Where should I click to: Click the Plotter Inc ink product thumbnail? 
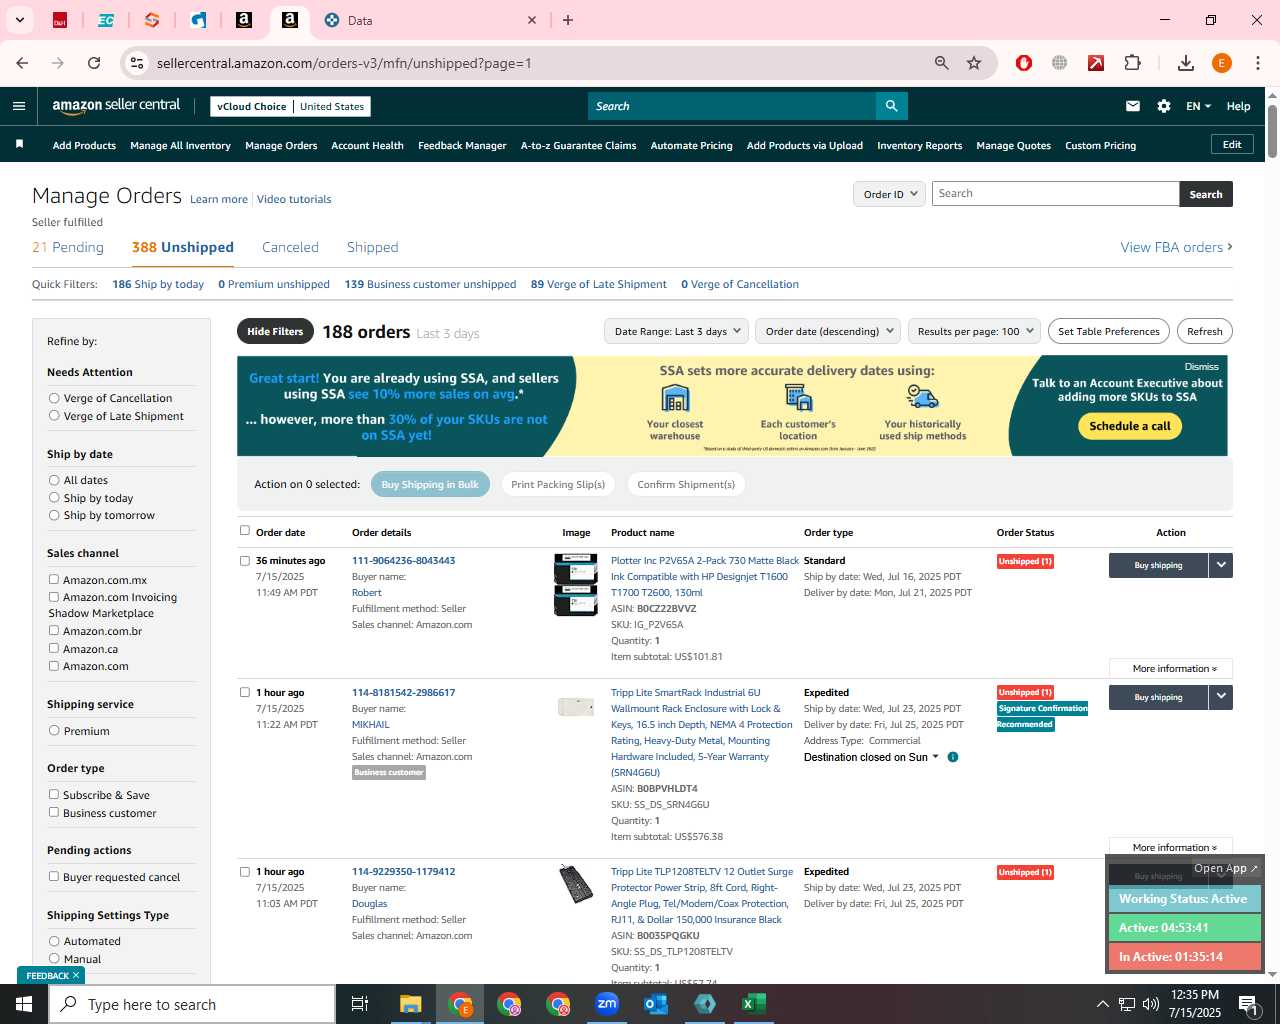pos(576,585)
